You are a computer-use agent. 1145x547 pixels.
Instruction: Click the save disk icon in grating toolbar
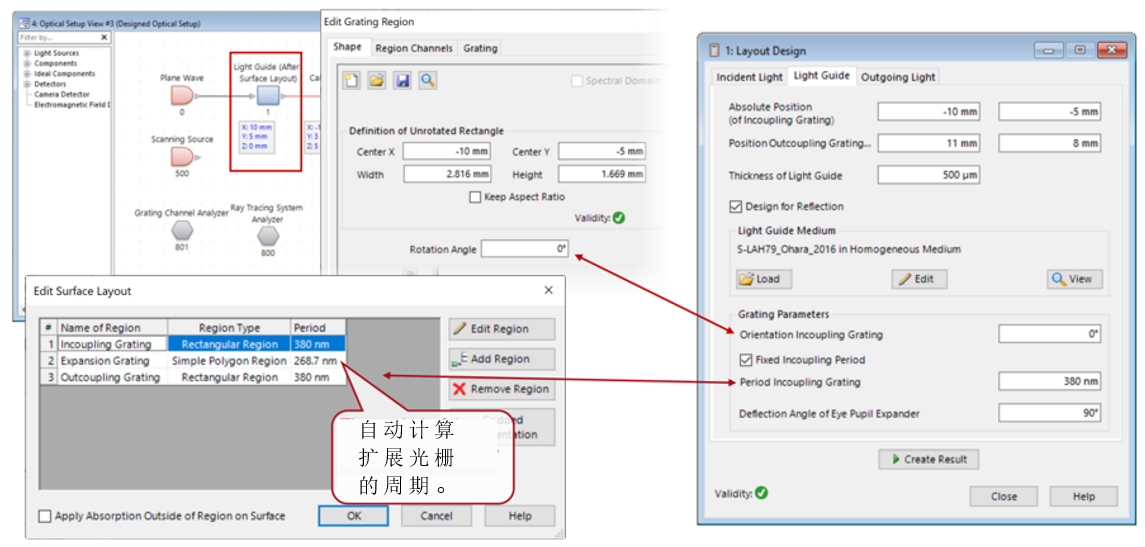pos(402,80)
